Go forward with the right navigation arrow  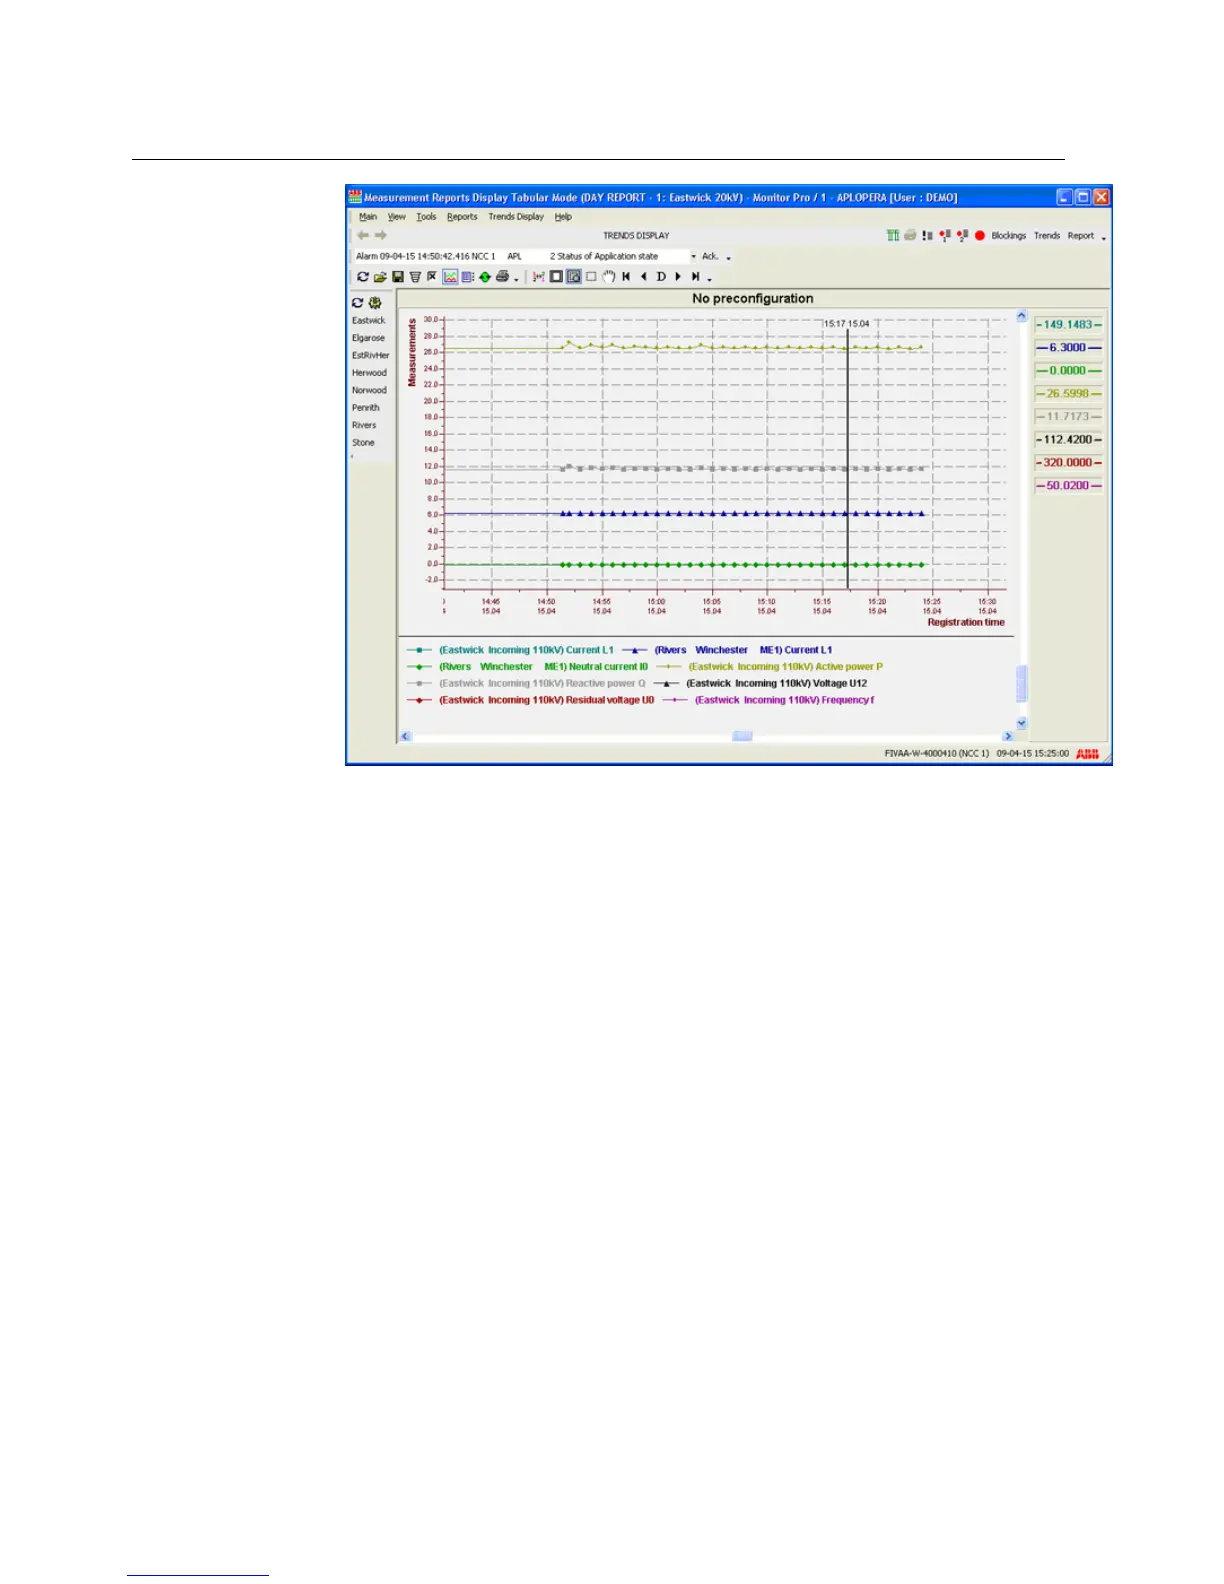381,235
